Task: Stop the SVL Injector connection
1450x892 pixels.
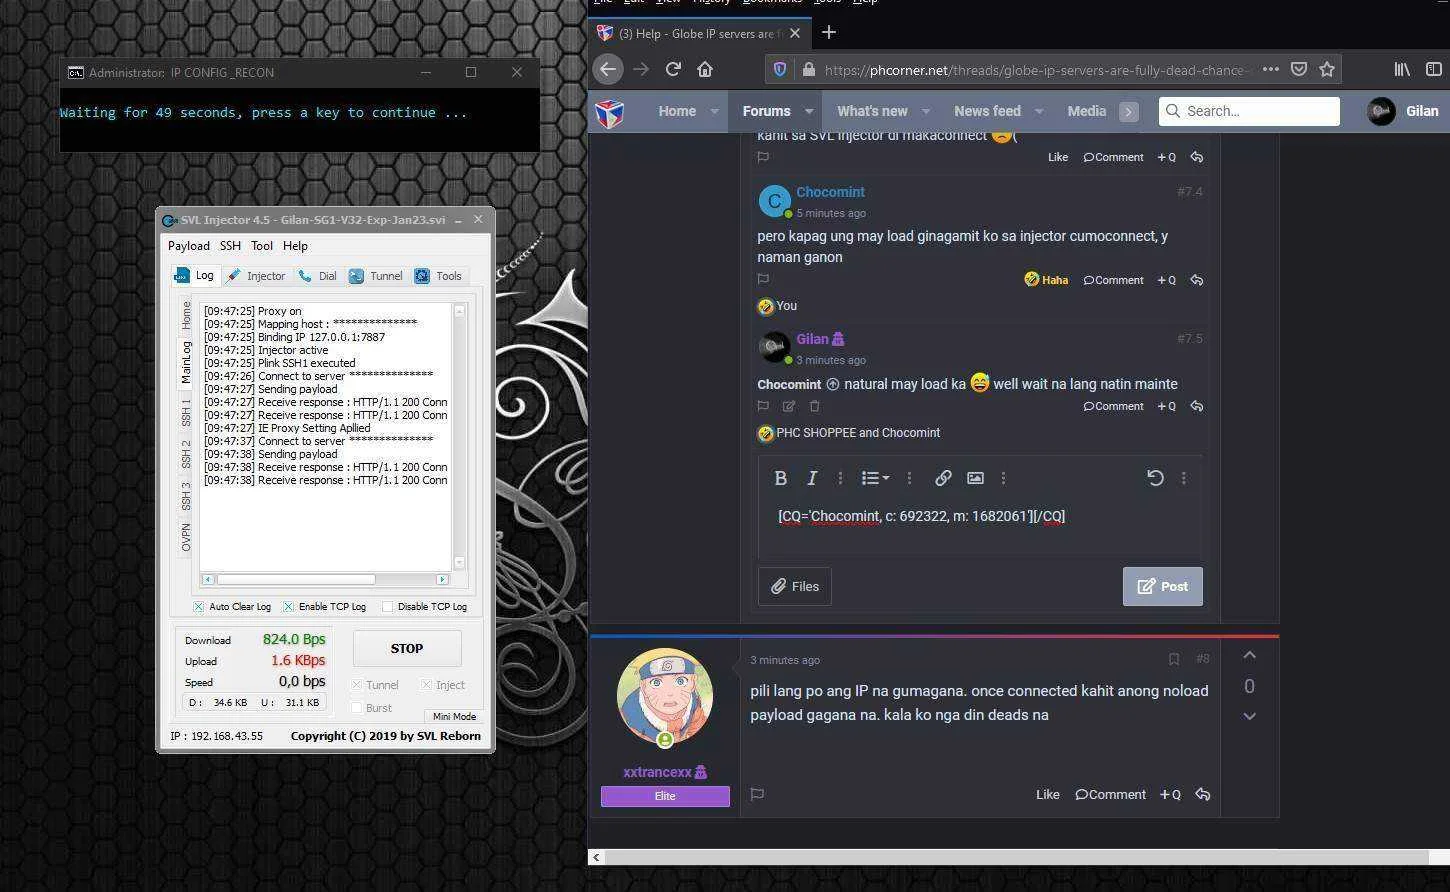Action: click(x=407, y=648)
